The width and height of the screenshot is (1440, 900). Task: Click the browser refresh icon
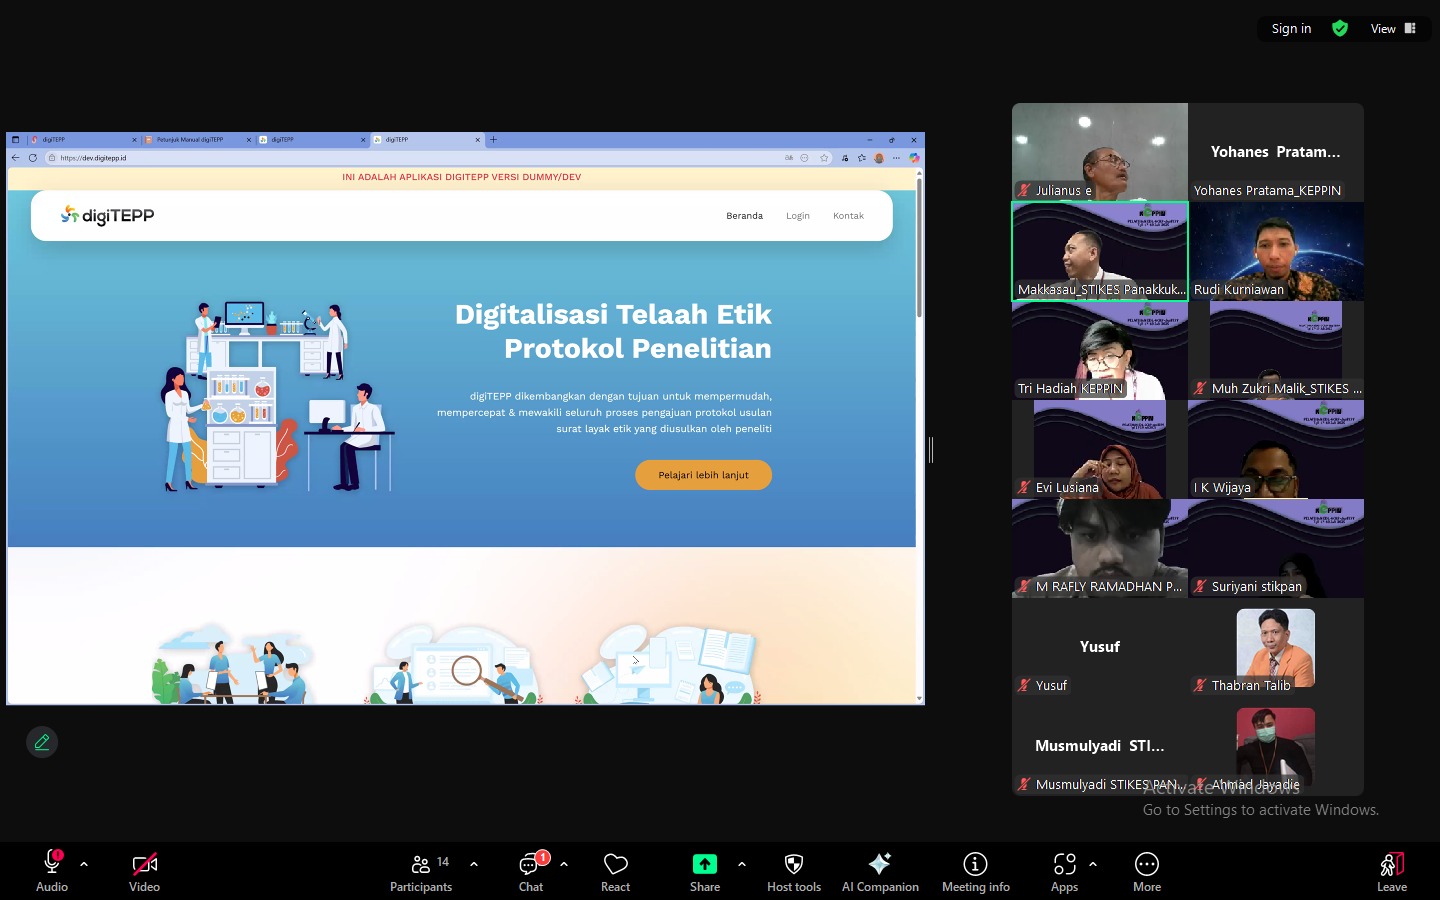(33, 158)
